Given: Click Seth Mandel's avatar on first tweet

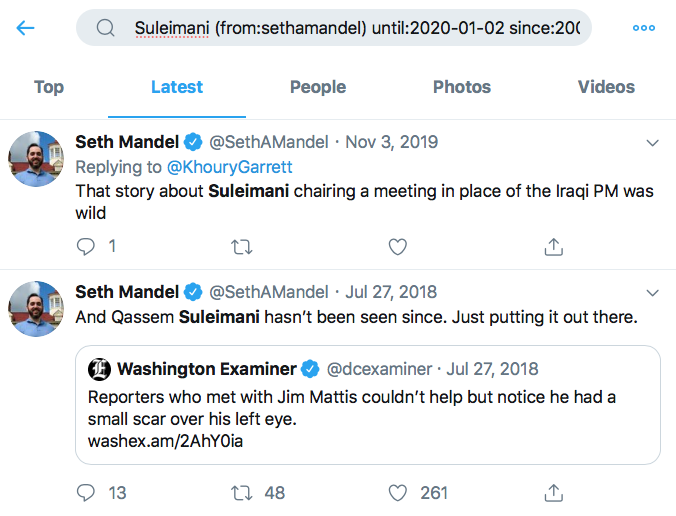Looking at the screenshot, I should pos(37,158).
